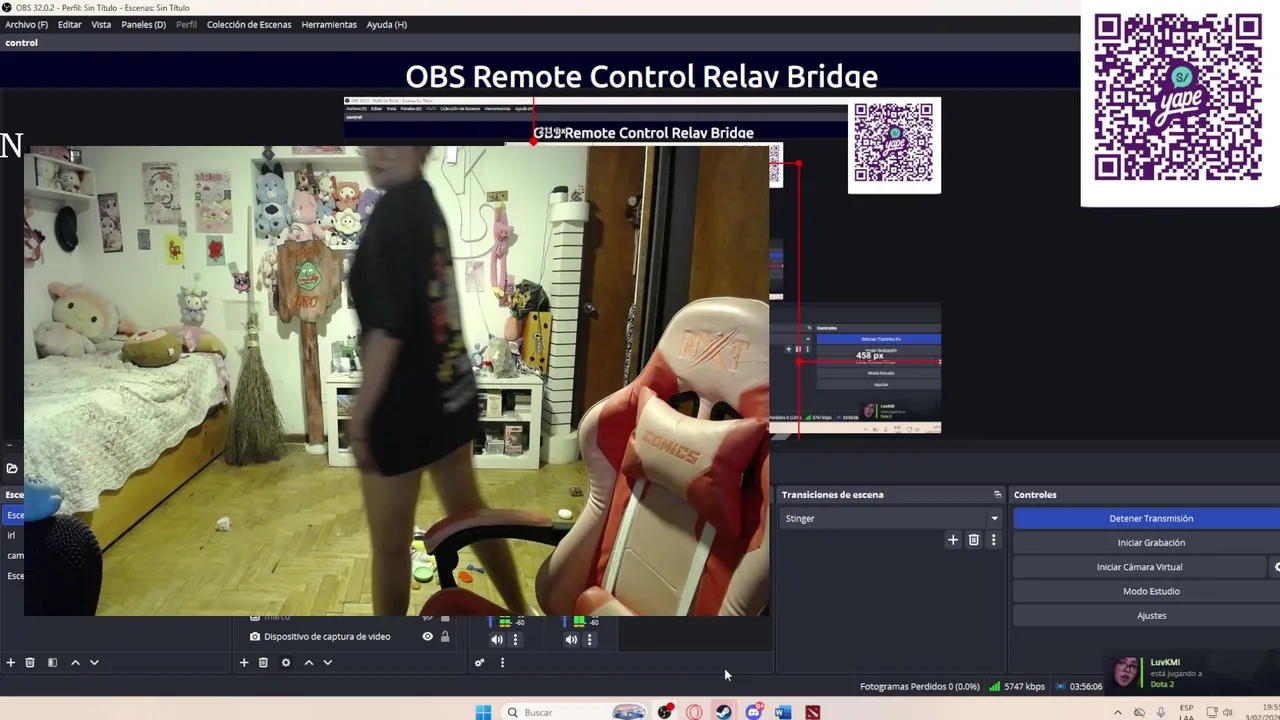This screenshot has height=720, width=1280.
Task: Open Discord from the taskbar
Action: [x=754, y=712]
